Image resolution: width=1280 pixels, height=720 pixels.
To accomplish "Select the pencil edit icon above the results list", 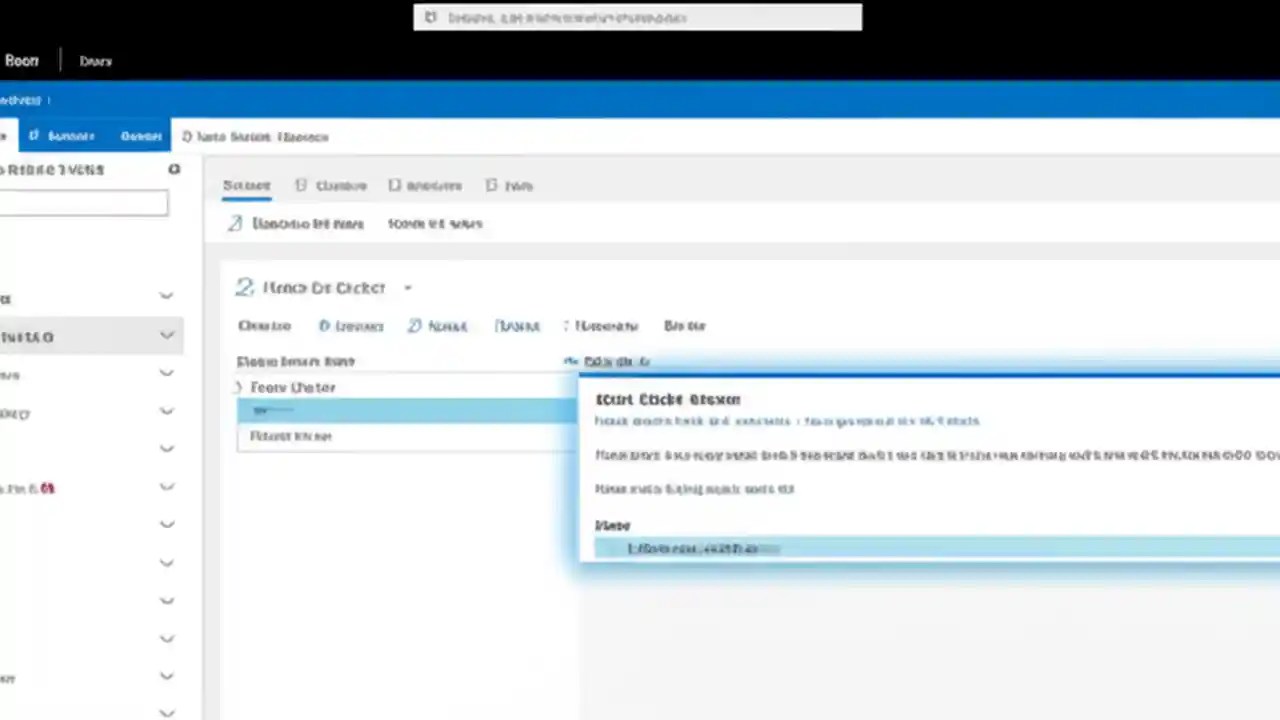I will 235,223.
